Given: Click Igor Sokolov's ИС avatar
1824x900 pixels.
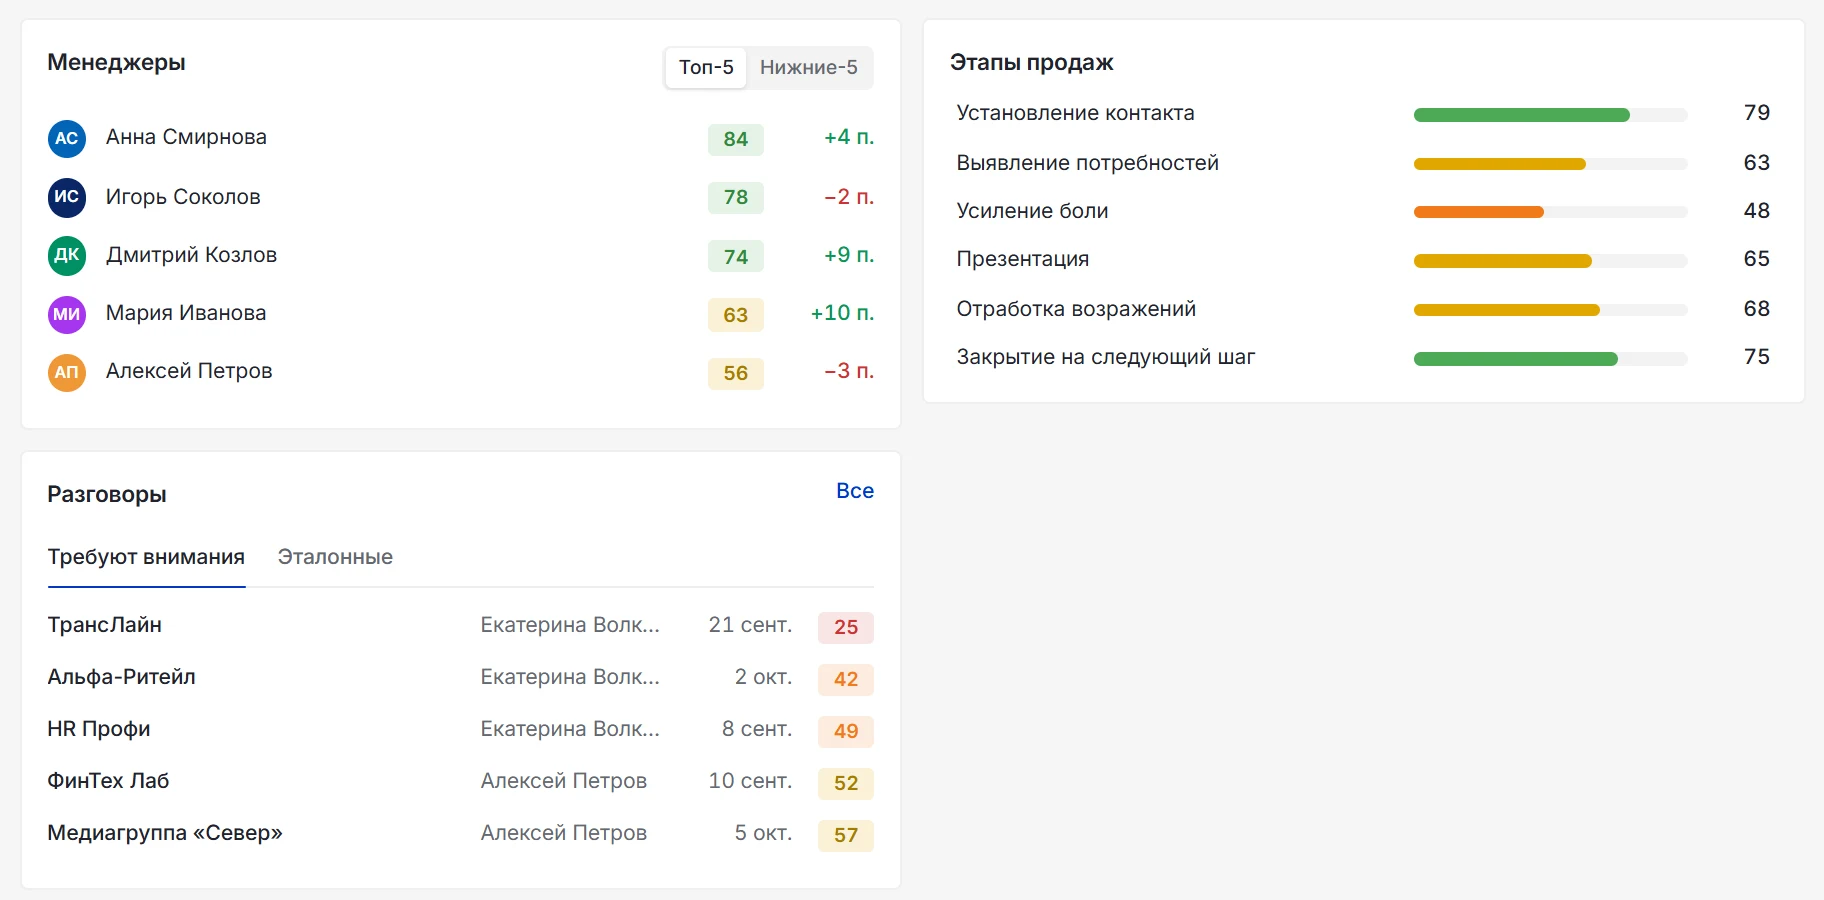Looking at the screenshot, I should click(67, 197).
